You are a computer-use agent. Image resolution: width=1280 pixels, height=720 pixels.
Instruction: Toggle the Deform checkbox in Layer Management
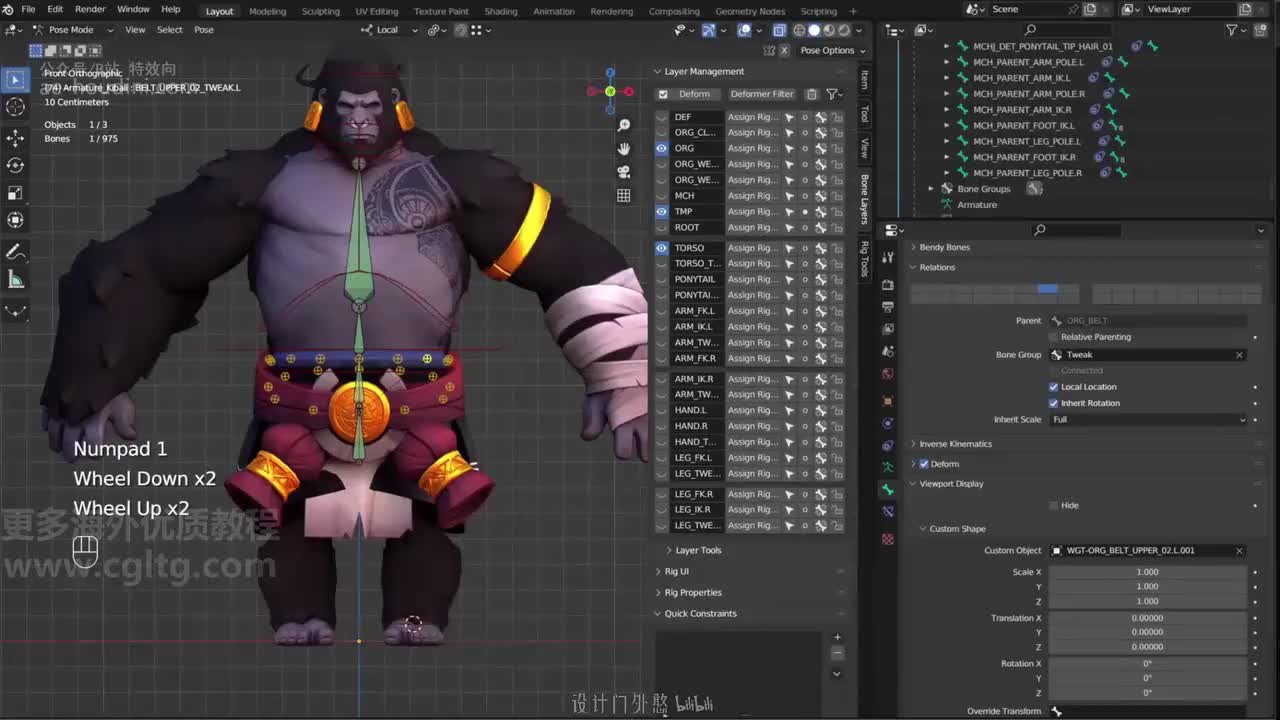point(663,94)
